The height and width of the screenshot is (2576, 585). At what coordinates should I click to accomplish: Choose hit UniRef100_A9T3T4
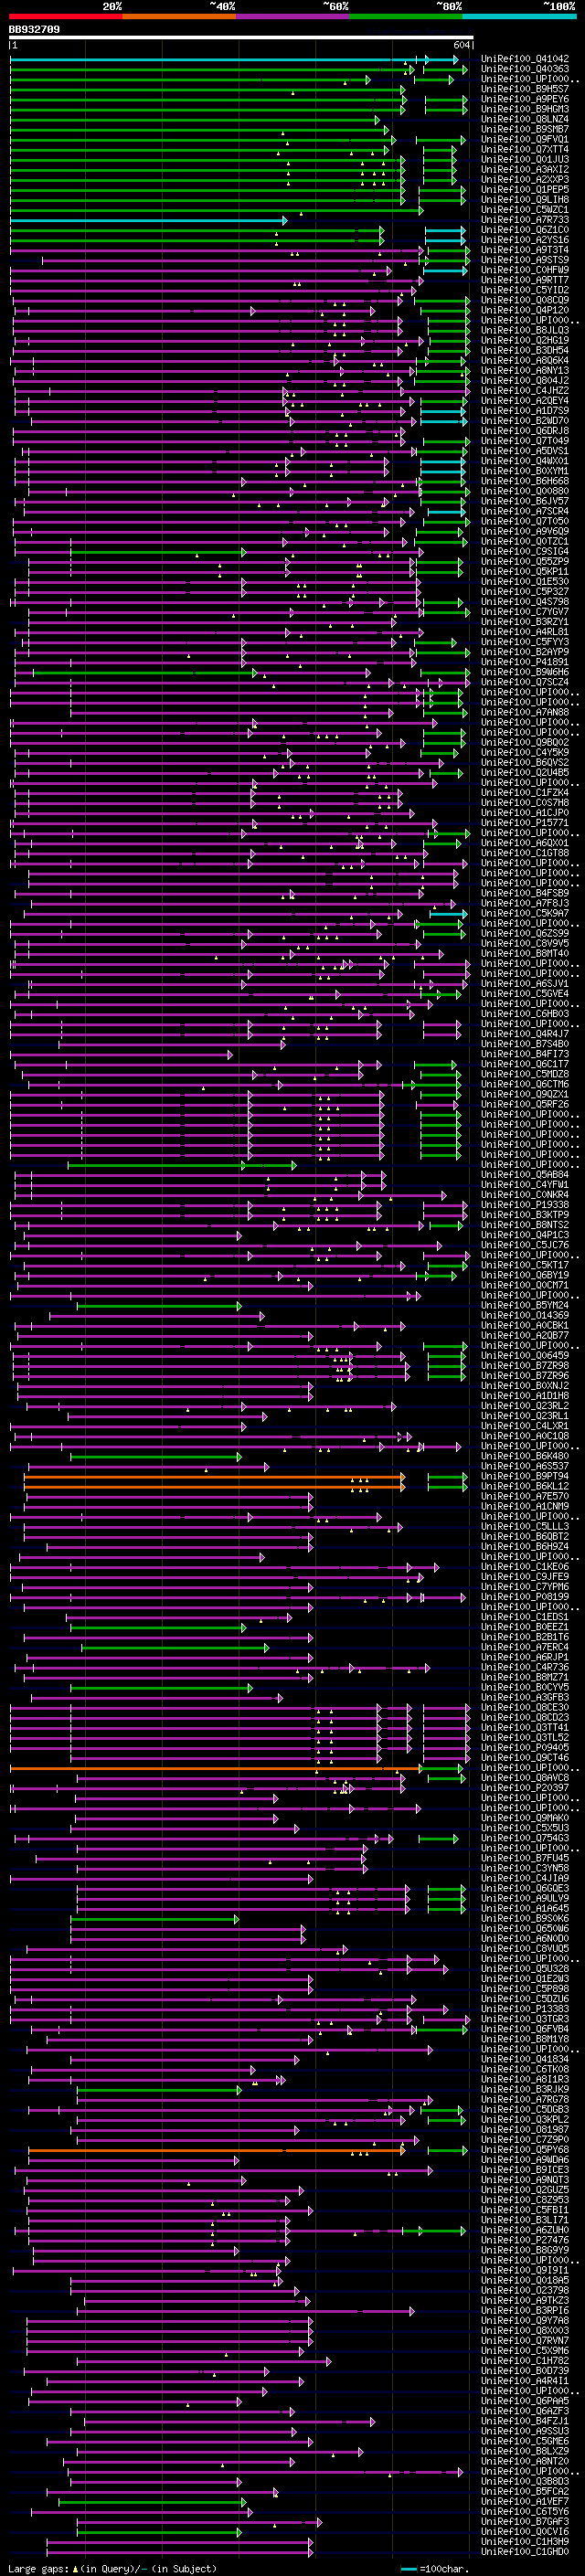(x=525, y=250)
